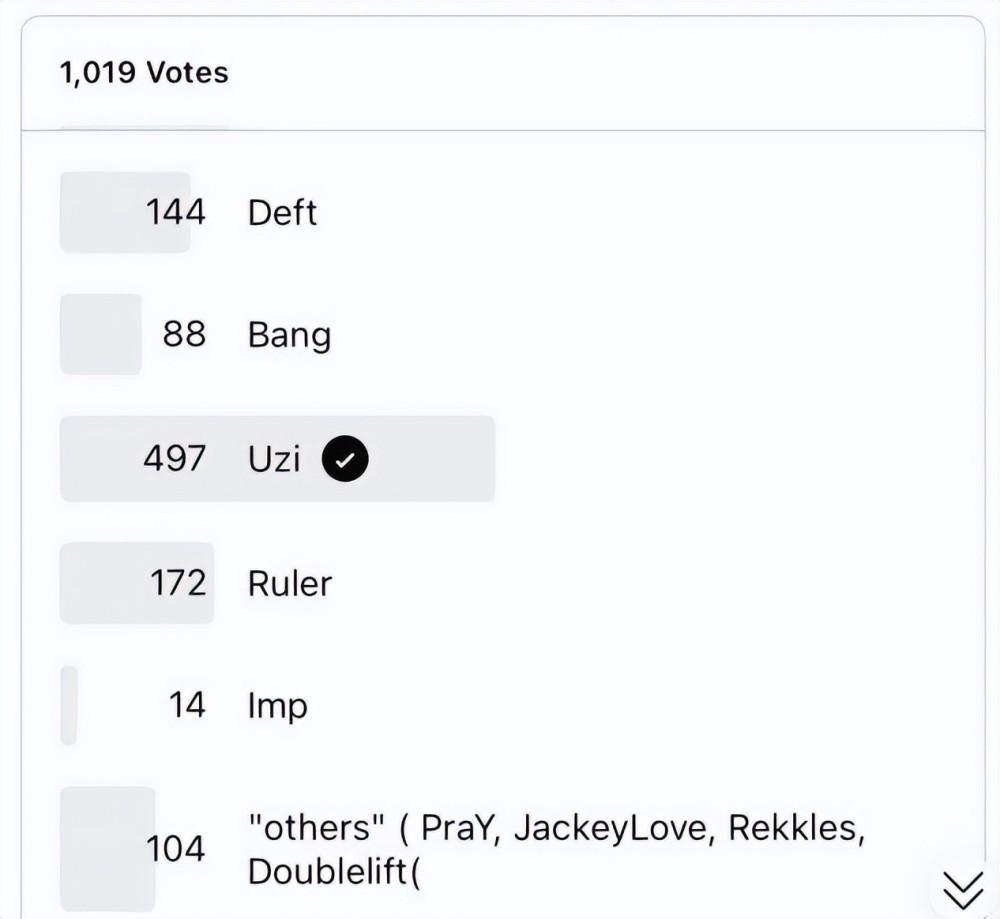Click the others vote count 104
Screen dimensions: 1000x919
click(176, 849)
